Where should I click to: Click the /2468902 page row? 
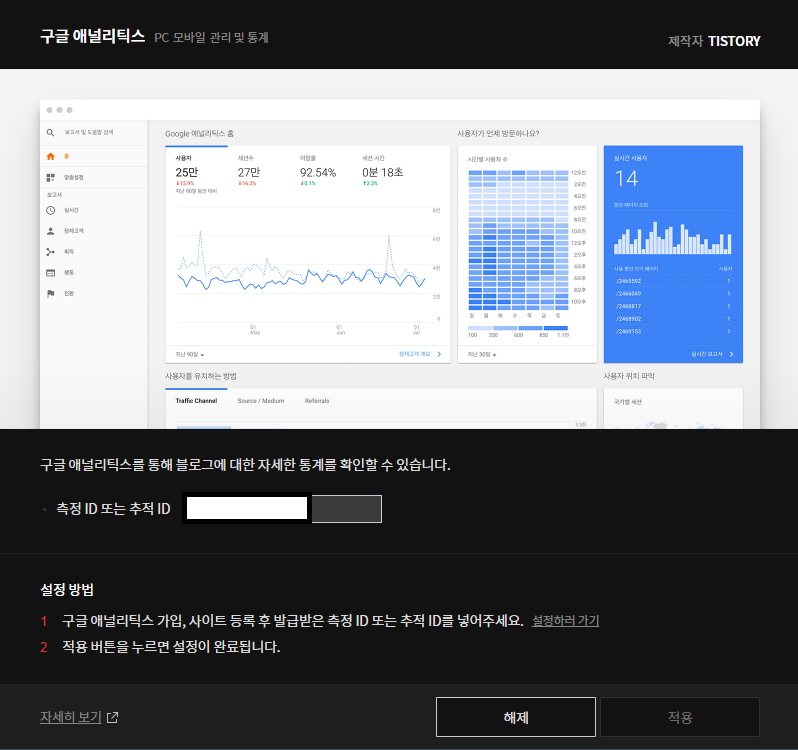673,319
